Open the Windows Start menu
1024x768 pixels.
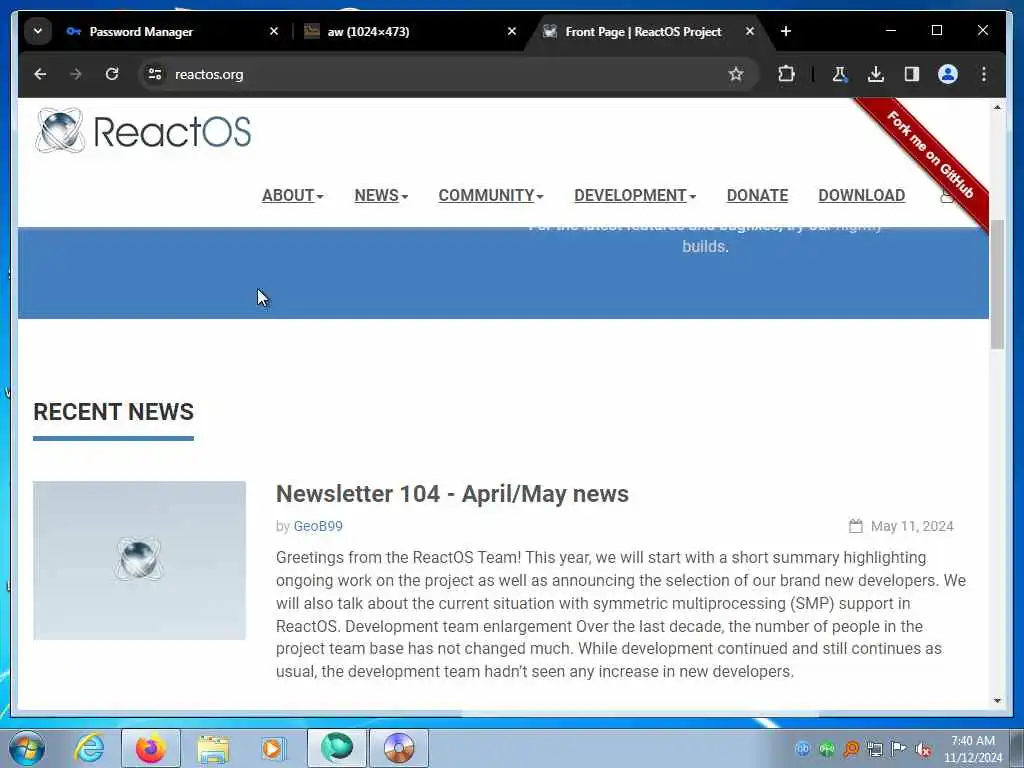tap(26, 748)
